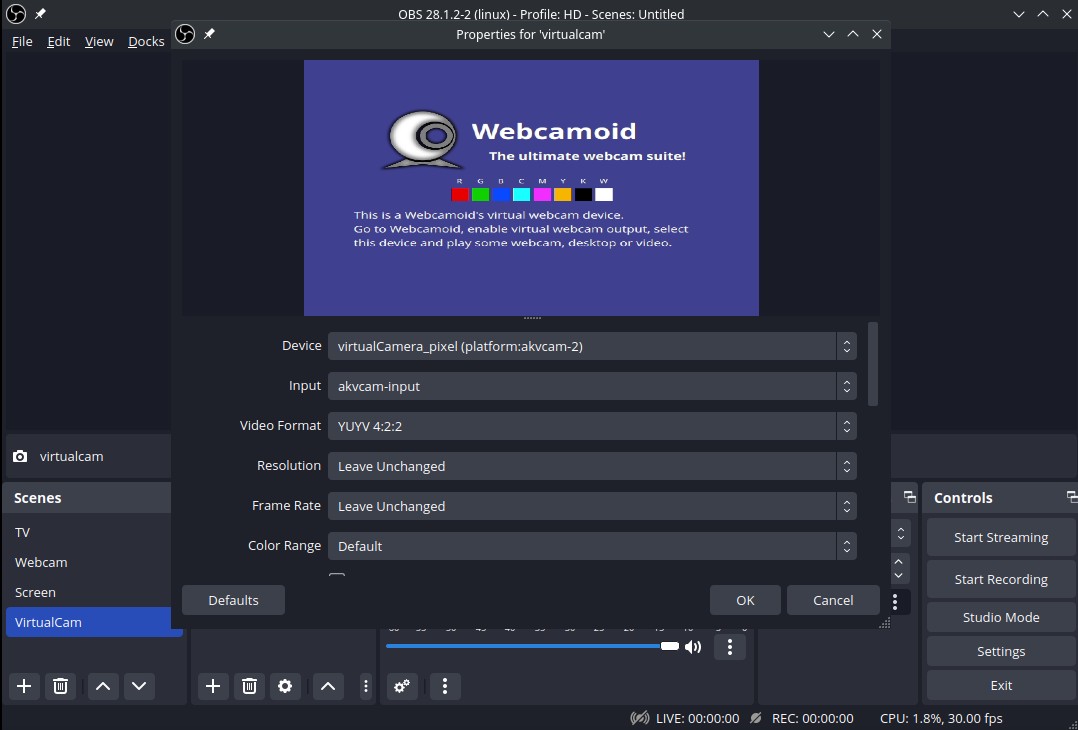Cancel the virtualcam properties dialog

click(833, 600)
